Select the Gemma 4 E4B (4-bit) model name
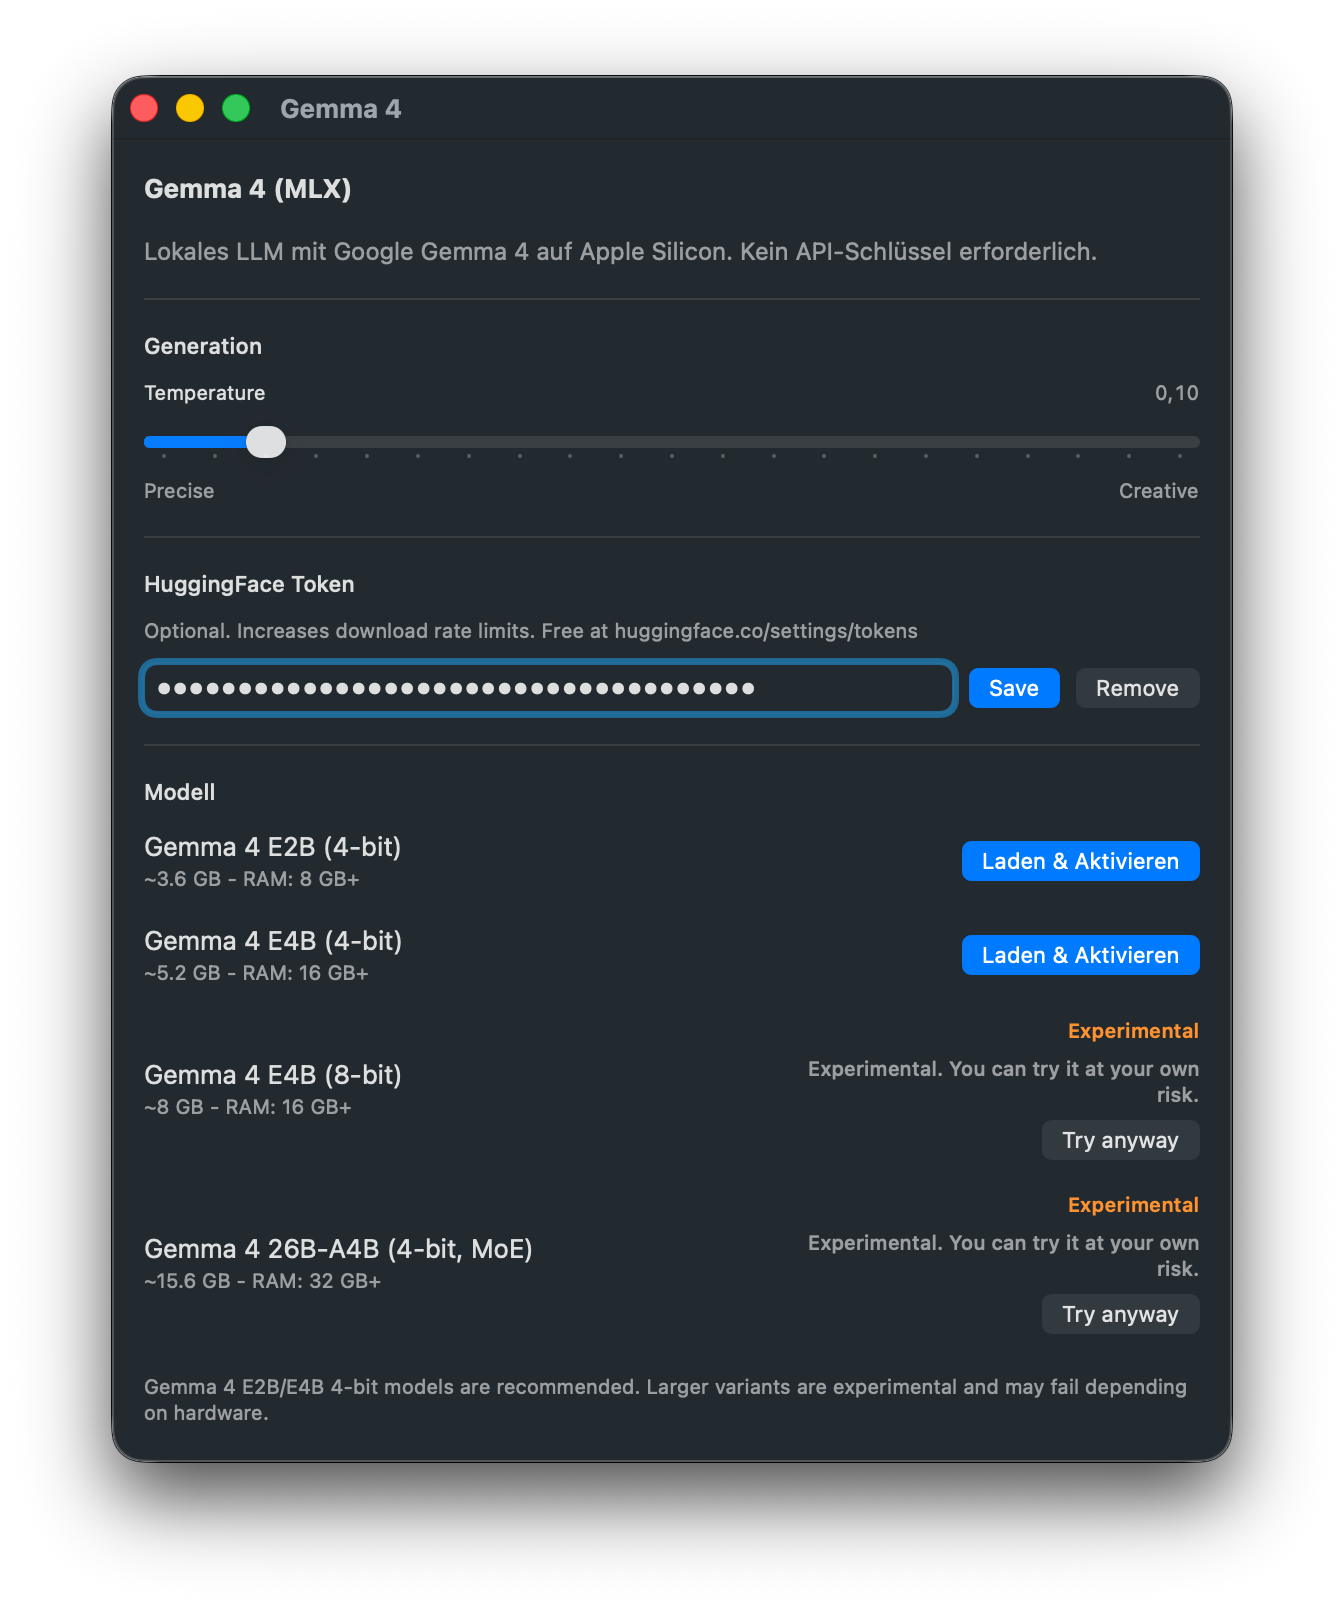This screenshot has width=1344, height=1610. 273,941
